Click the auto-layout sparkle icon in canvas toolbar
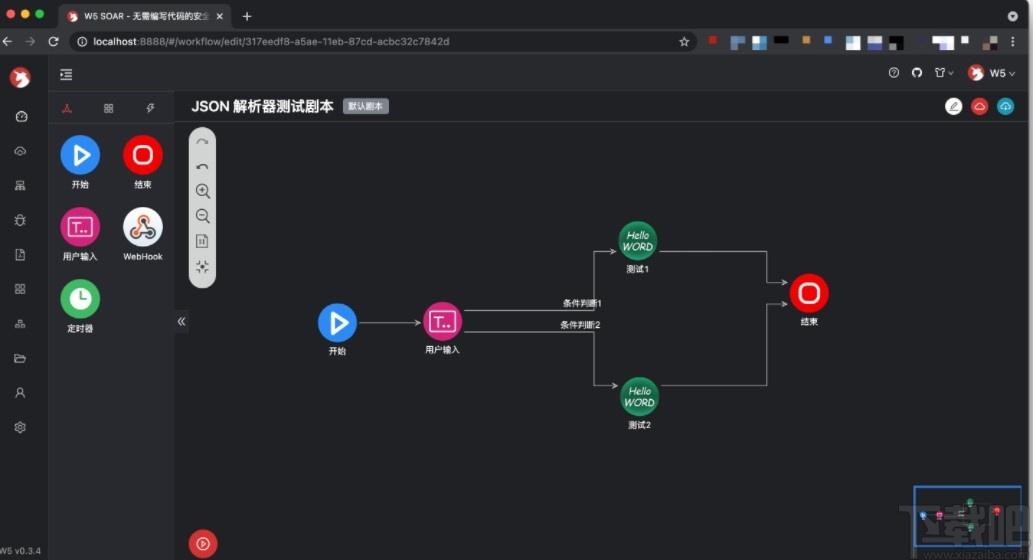This screenshot has width=1033, height=560. click(202, 266)
